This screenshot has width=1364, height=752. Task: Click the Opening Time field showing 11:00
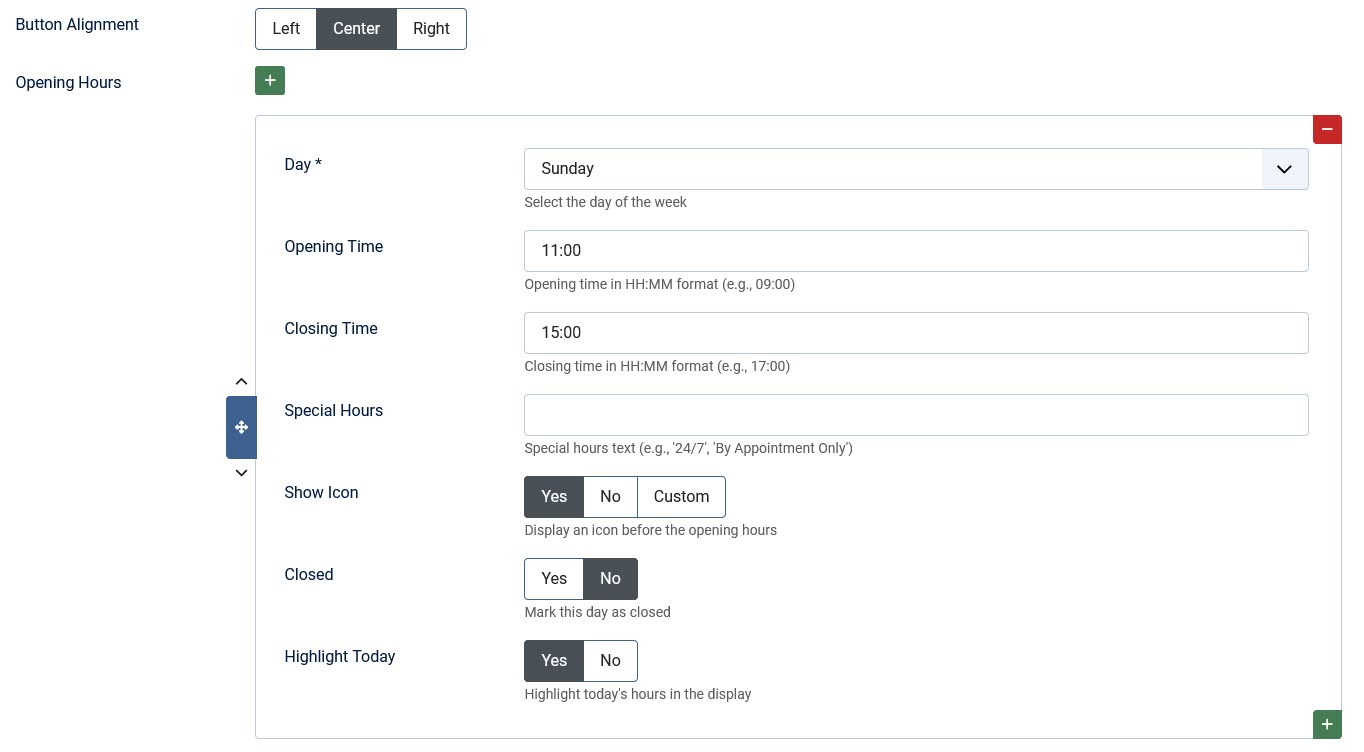pos(915,251)
